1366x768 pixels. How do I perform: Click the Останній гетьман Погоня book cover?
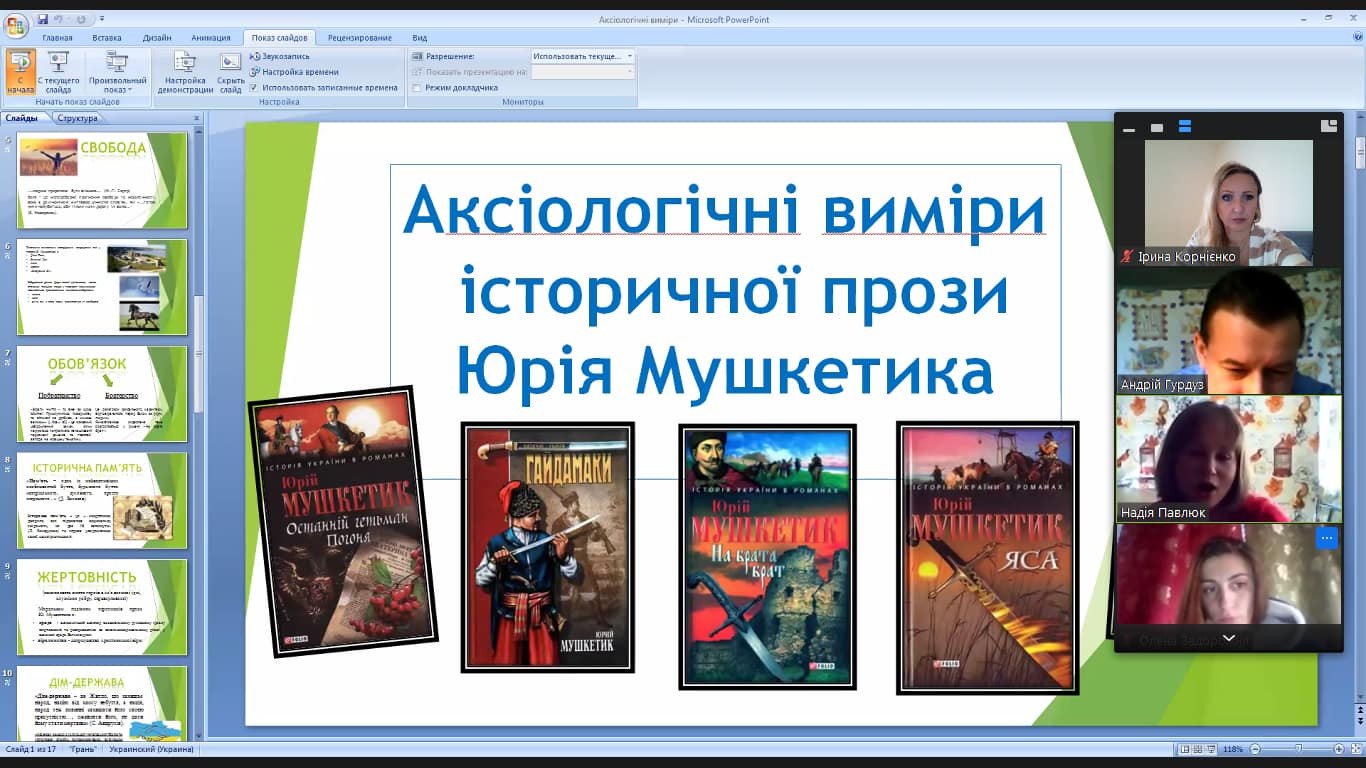pos(343,521)
